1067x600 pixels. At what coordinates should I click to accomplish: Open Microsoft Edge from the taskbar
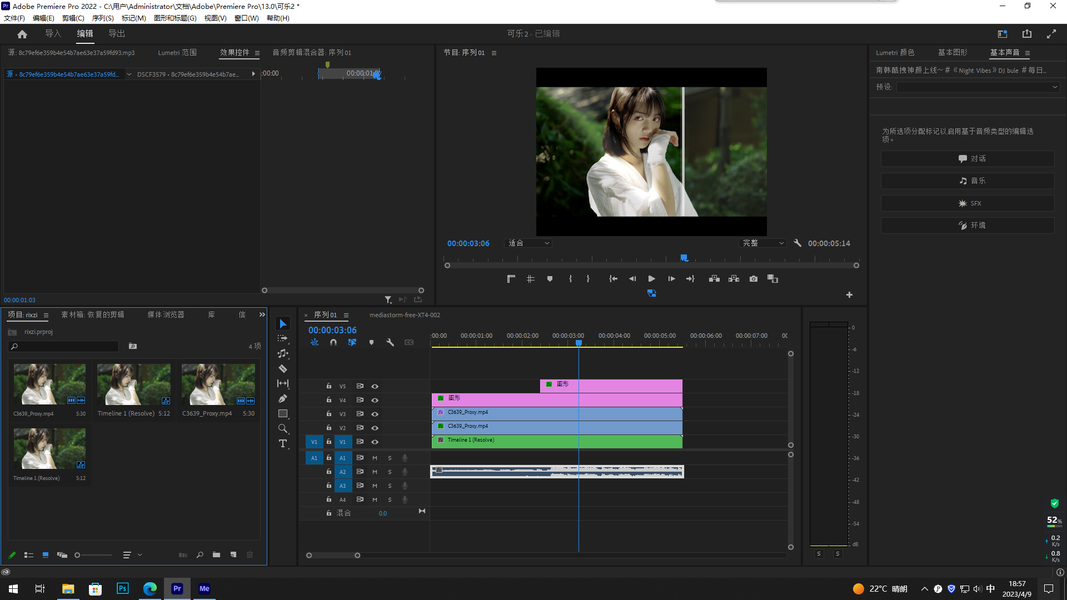pyautogui.click(x=150, y=588)
